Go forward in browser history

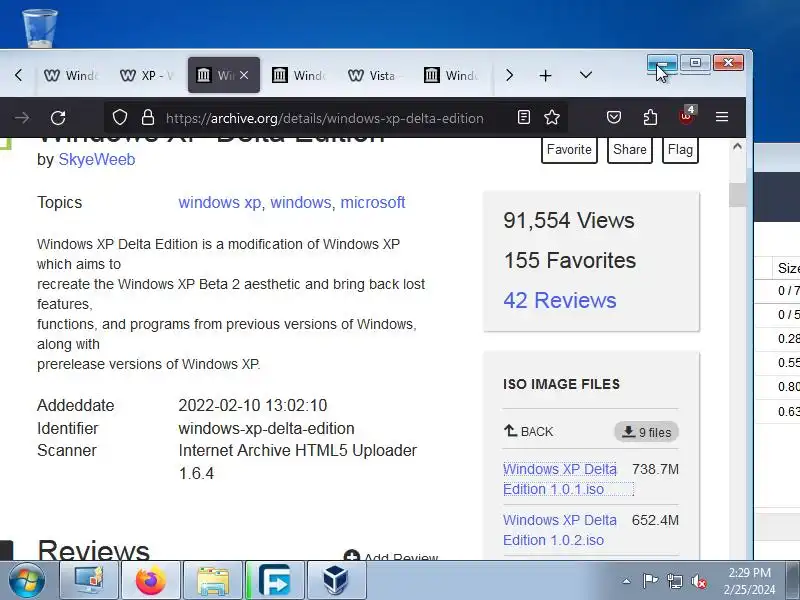tap(21, 118)
